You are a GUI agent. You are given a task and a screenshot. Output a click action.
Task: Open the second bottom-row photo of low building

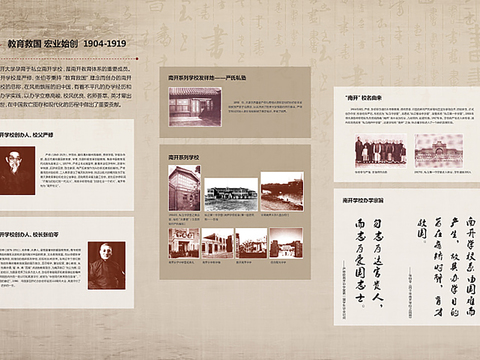click(x=218, y=243)
